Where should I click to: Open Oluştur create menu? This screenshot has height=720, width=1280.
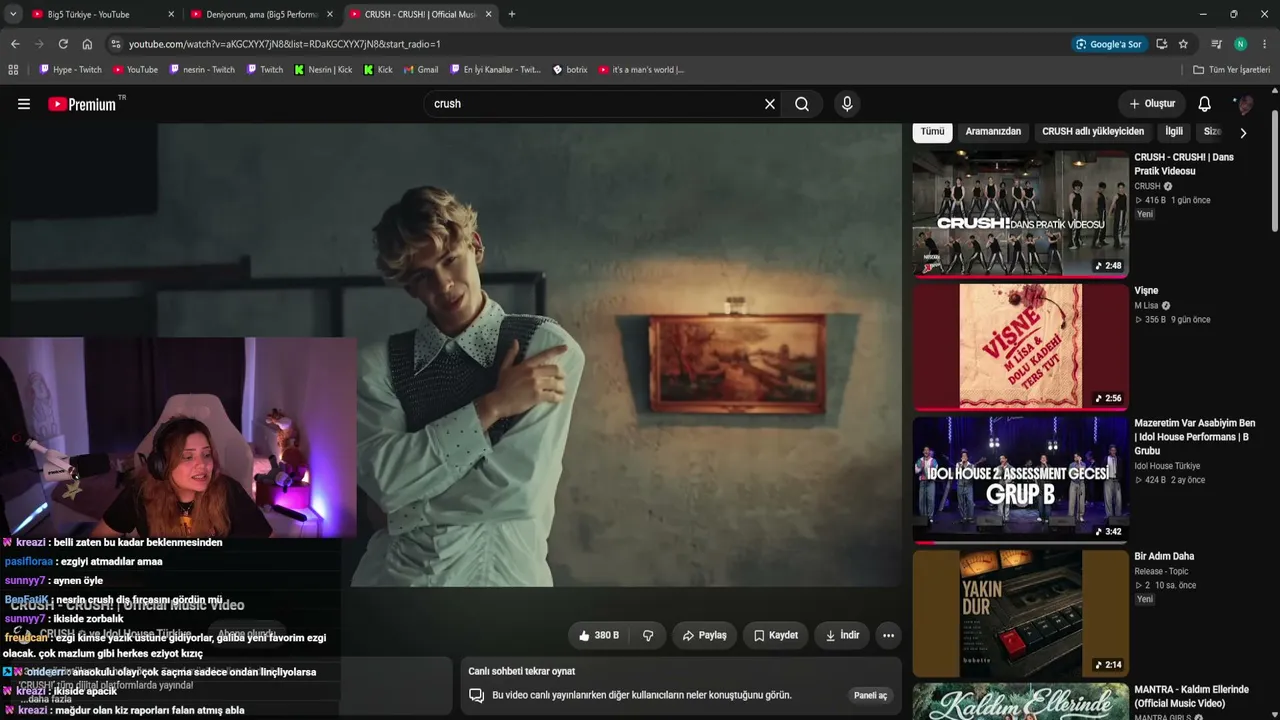click(1152, 104)
